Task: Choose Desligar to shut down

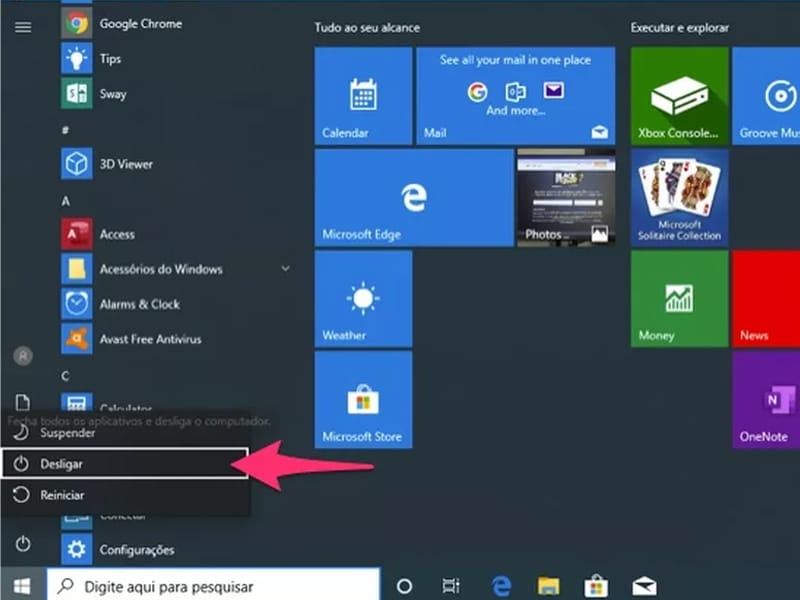Action: tap(125, 463)
